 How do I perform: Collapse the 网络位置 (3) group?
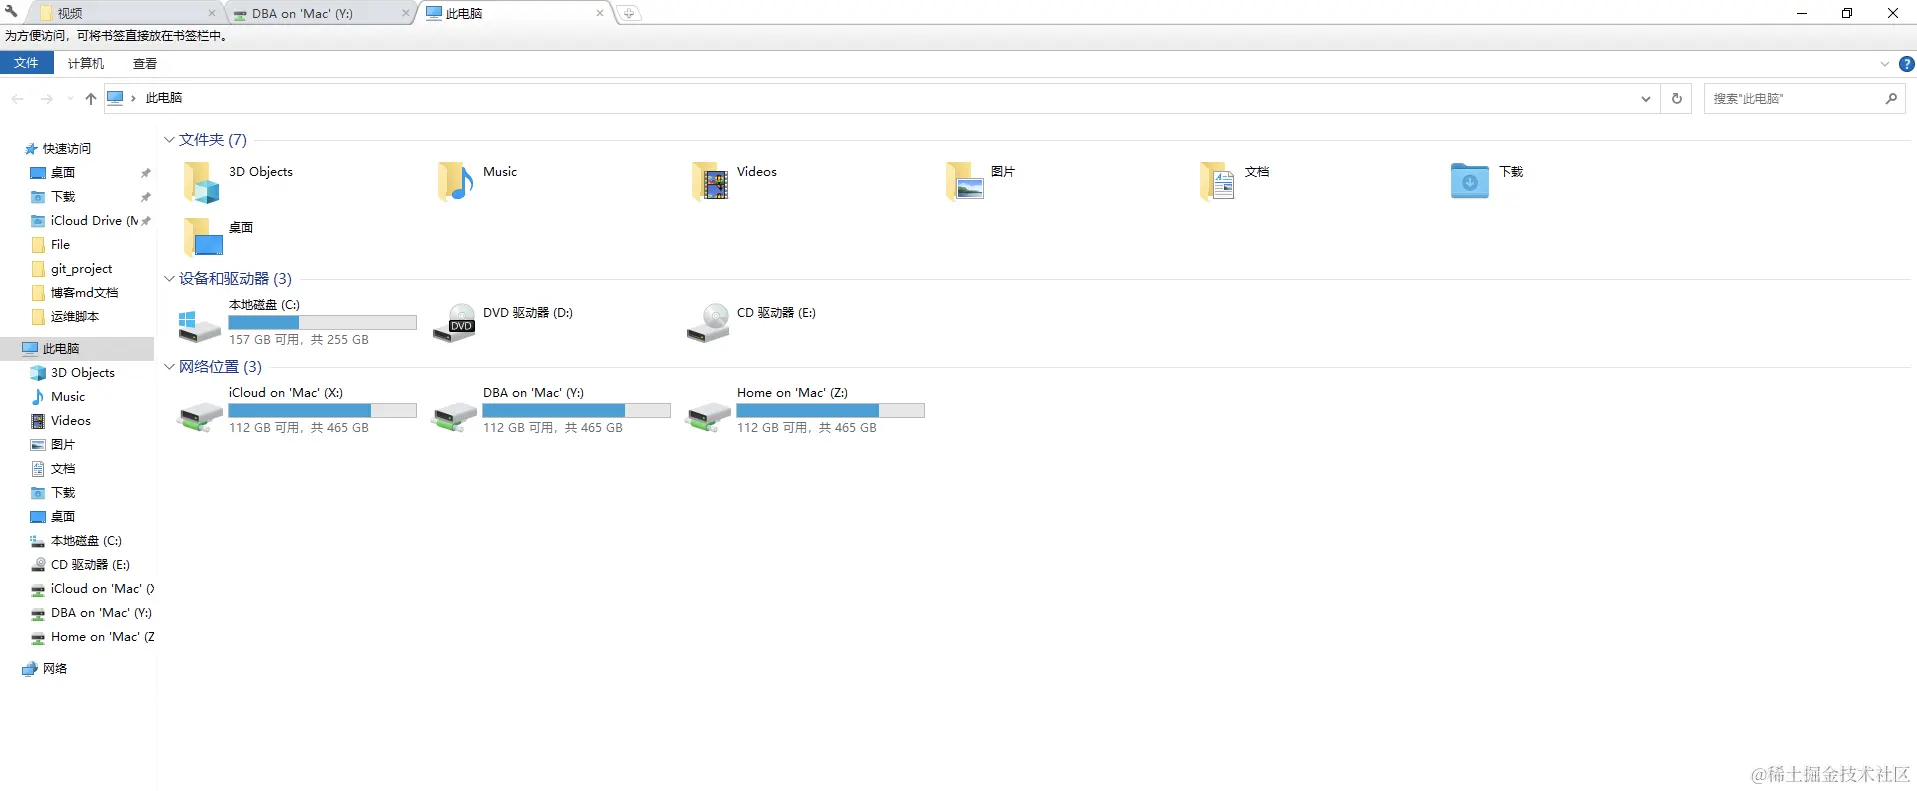click(x=169, y=367)
